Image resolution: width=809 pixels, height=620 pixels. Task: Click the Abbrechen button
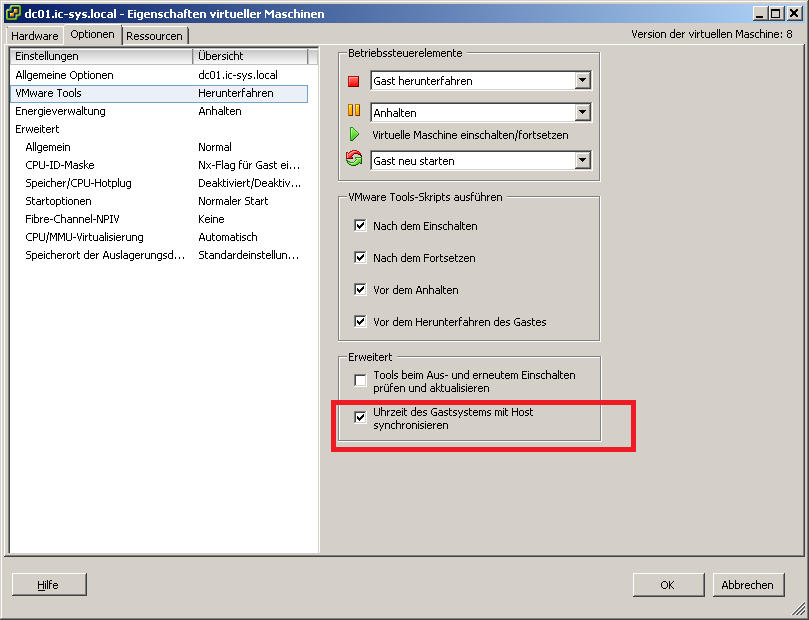(747, 585)
